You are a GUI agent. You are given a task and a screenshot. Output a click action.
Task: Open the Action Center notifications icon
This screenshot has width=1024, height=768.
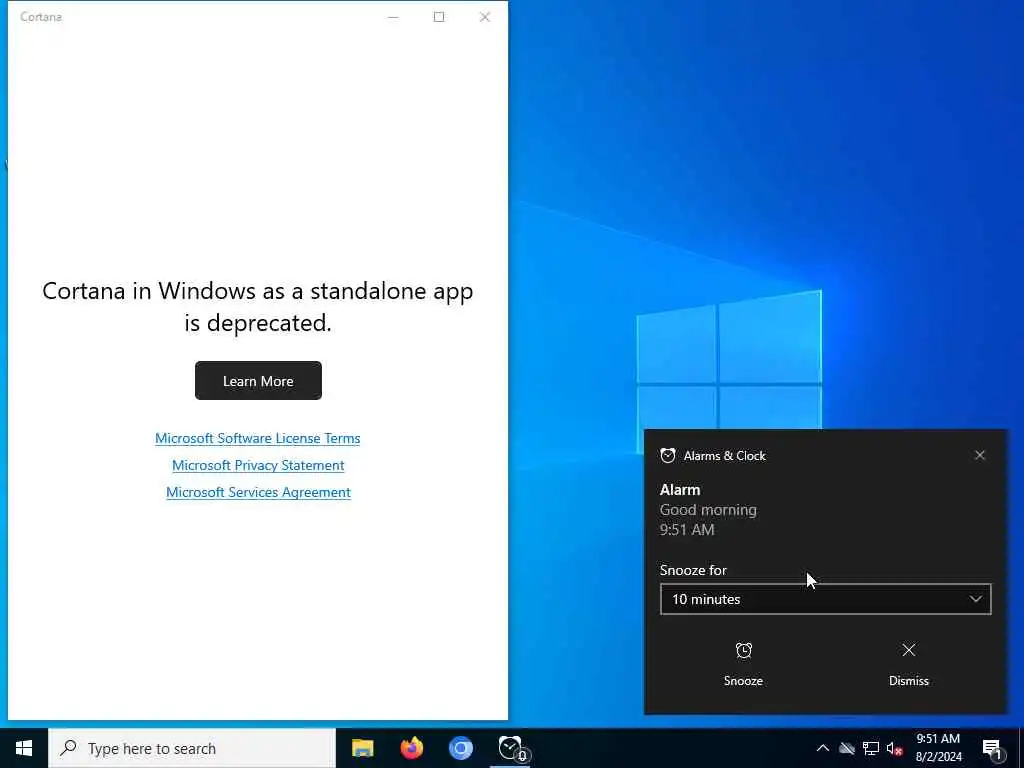click(x=992, y=749)
